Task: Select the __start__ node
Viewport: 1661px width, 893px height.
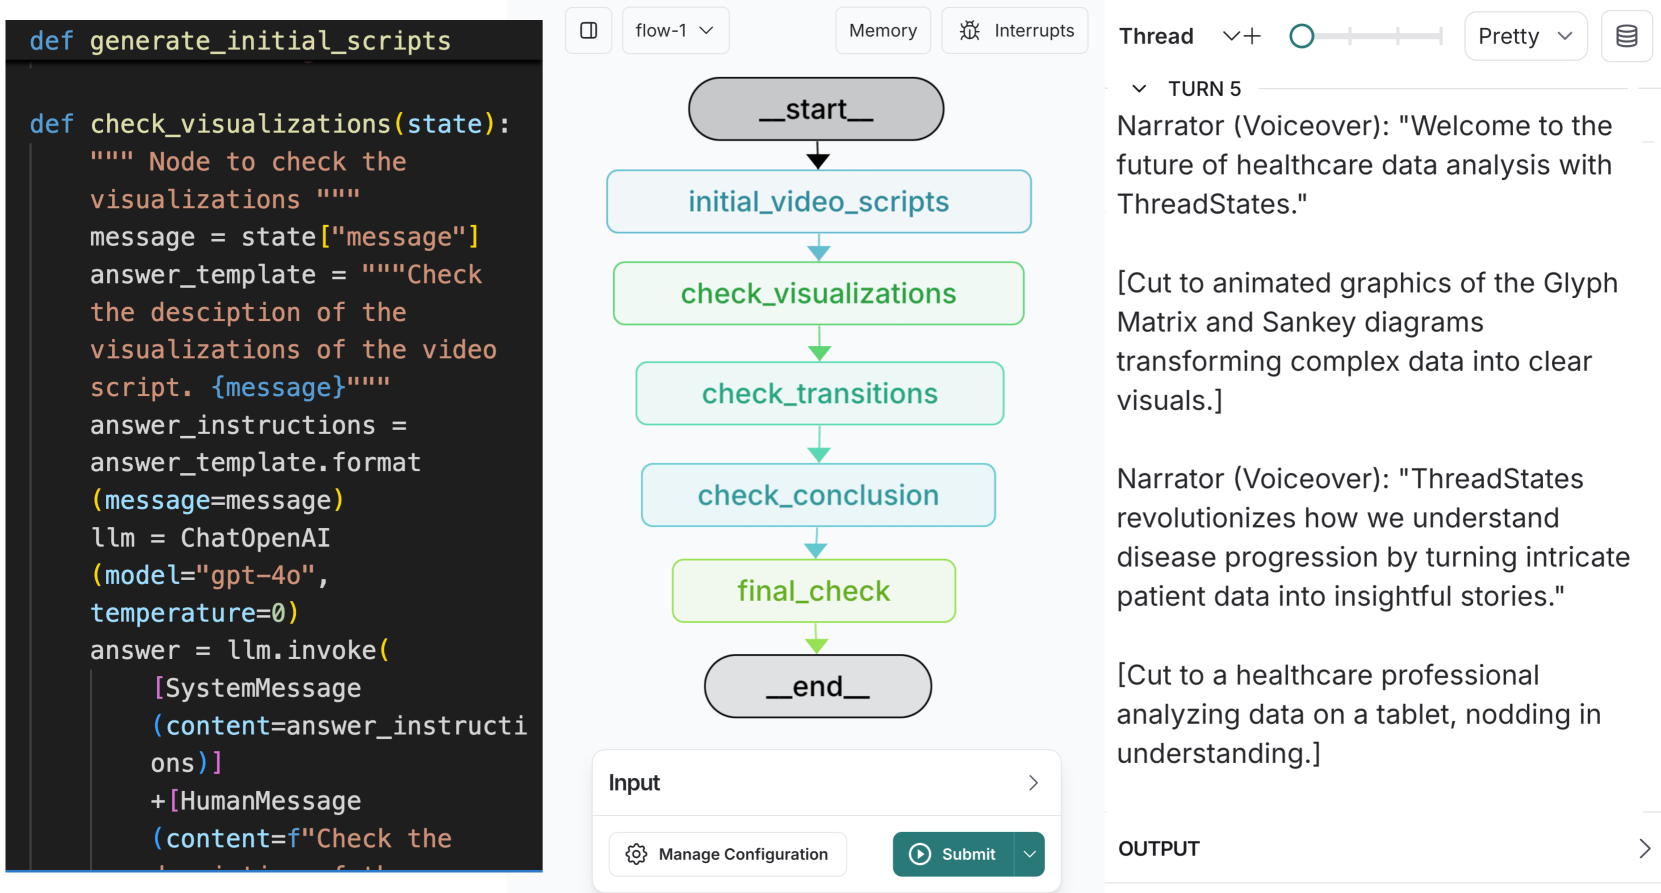Action: [816, 109]
